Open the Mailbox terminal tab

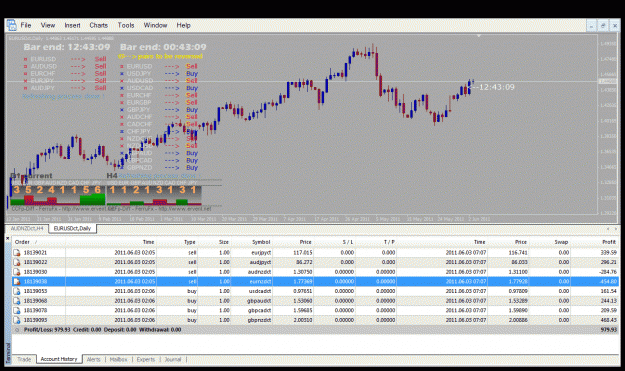point(118,359)
